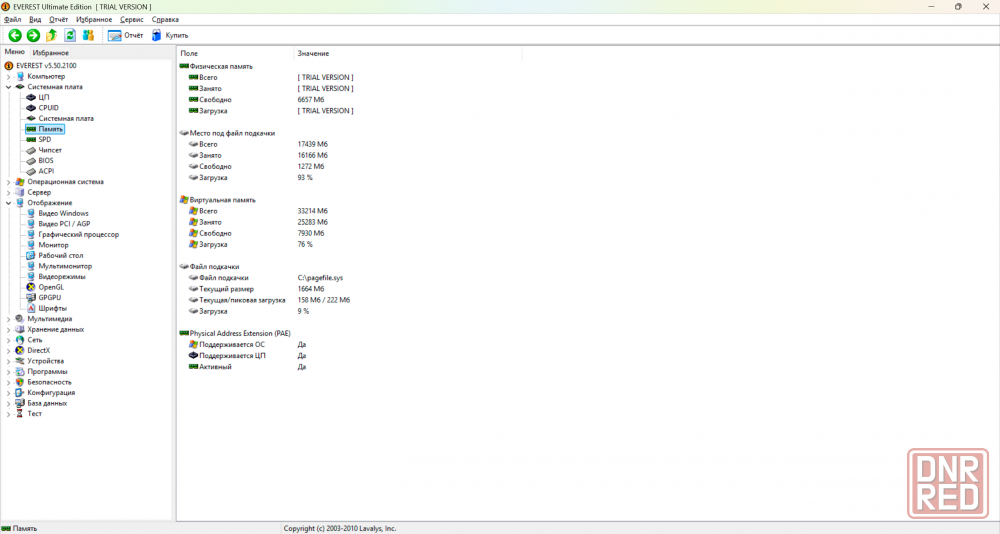Expand the DirectX tree node
Image resolution: width=1000 pixels, height=534 pixels.
(x=8, y=351)
